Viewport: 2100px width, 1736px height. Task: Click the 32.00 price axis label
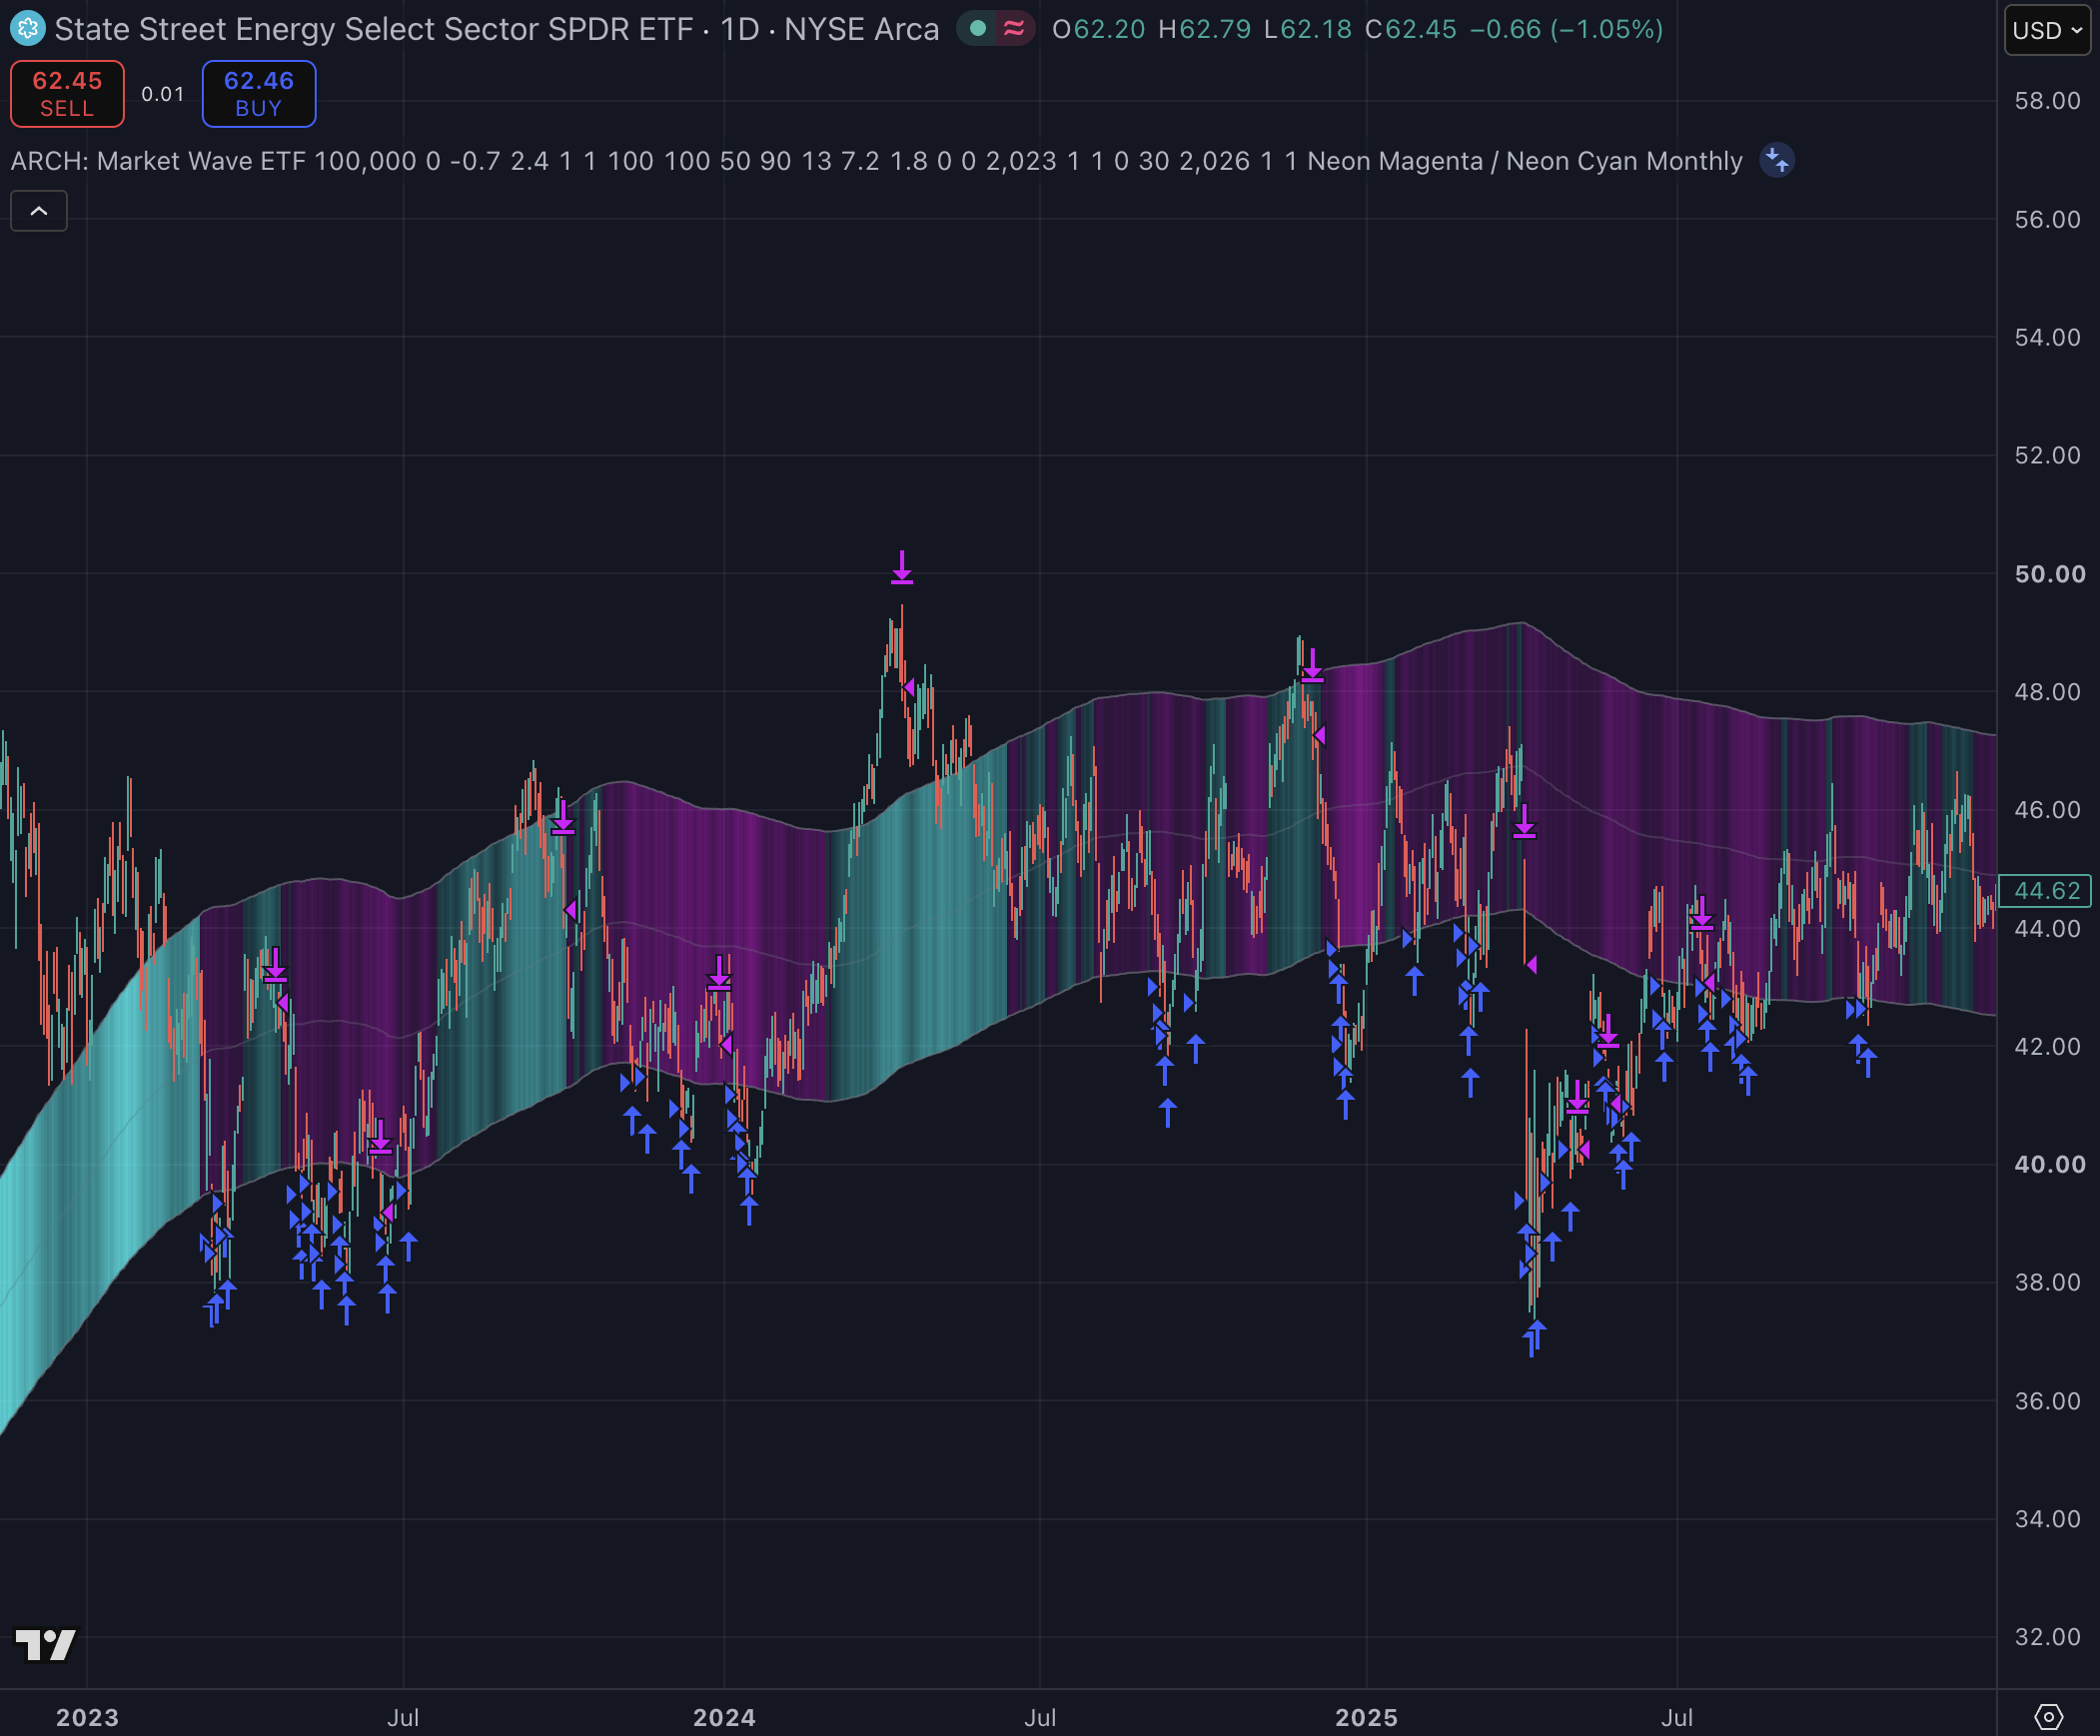tap(2047, 1636)
